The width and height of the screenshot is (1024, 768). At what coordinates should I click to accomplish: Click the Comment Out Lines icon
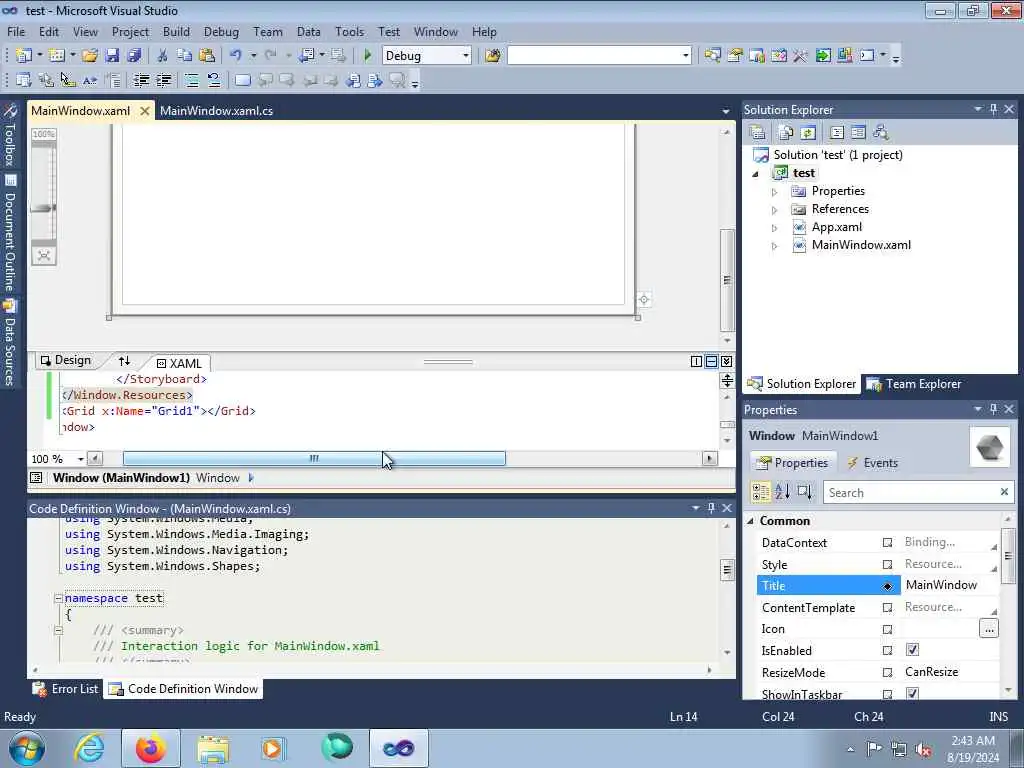(x=191, y=80)
